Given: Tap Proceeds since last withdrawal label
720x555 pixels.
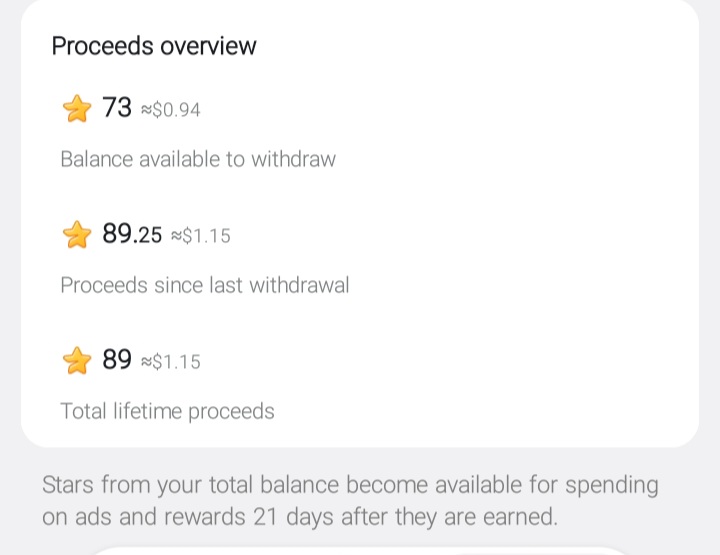Looking at the screenshot, I should click(x=205, y=285).
